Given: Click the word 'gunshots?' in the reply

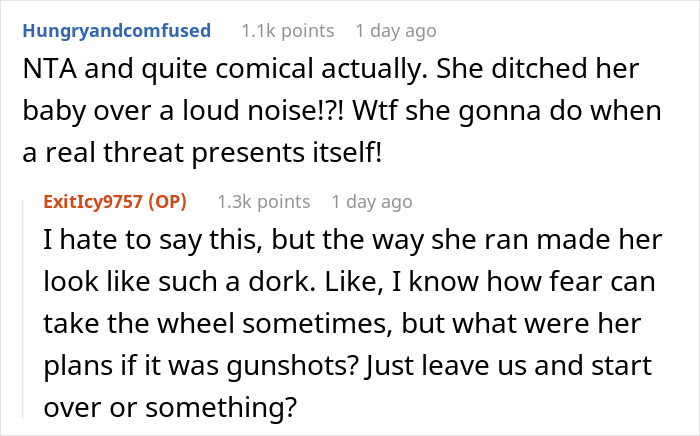Looking at the screenshot, I should [x=293, y=365].
